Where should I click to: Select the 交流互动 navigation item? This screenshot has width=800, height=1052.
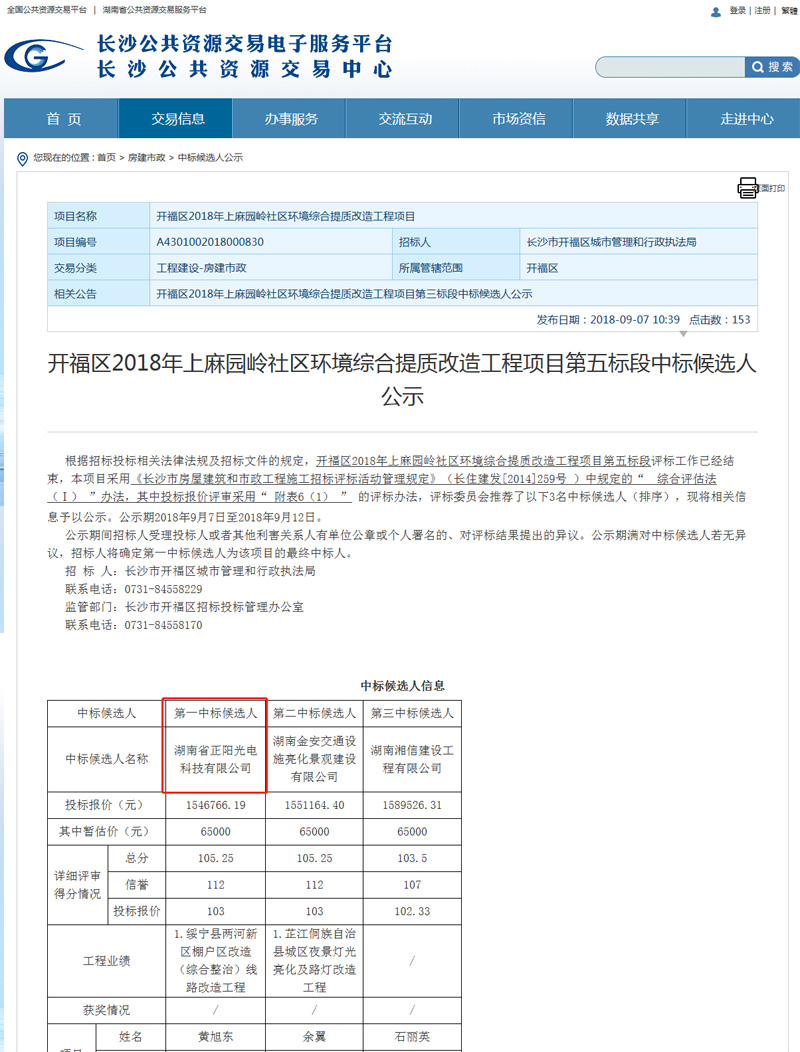pyautogui.click(x=405, y=119)
